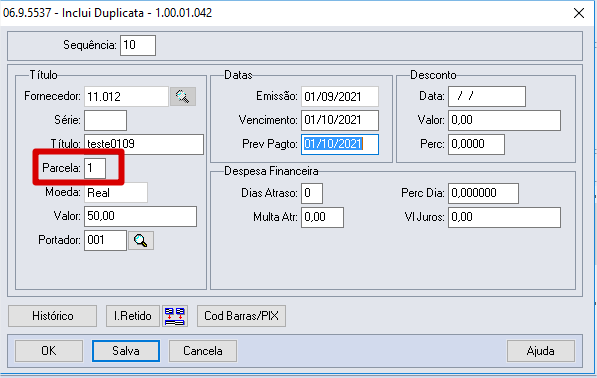Open the Portador magnifier lookup icon

[x=141, y=241]
